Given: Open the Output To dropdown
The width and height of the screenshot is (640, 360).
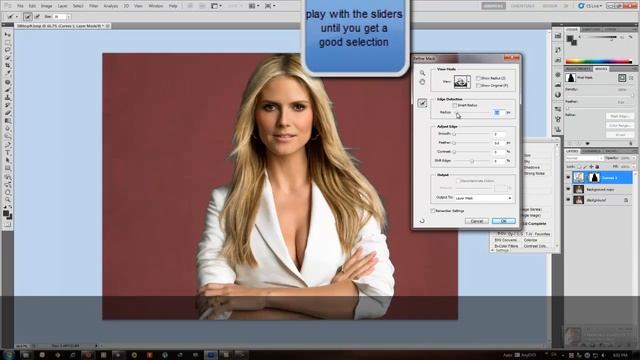Looking at the screenshot, I should click(x=484, y=198).
